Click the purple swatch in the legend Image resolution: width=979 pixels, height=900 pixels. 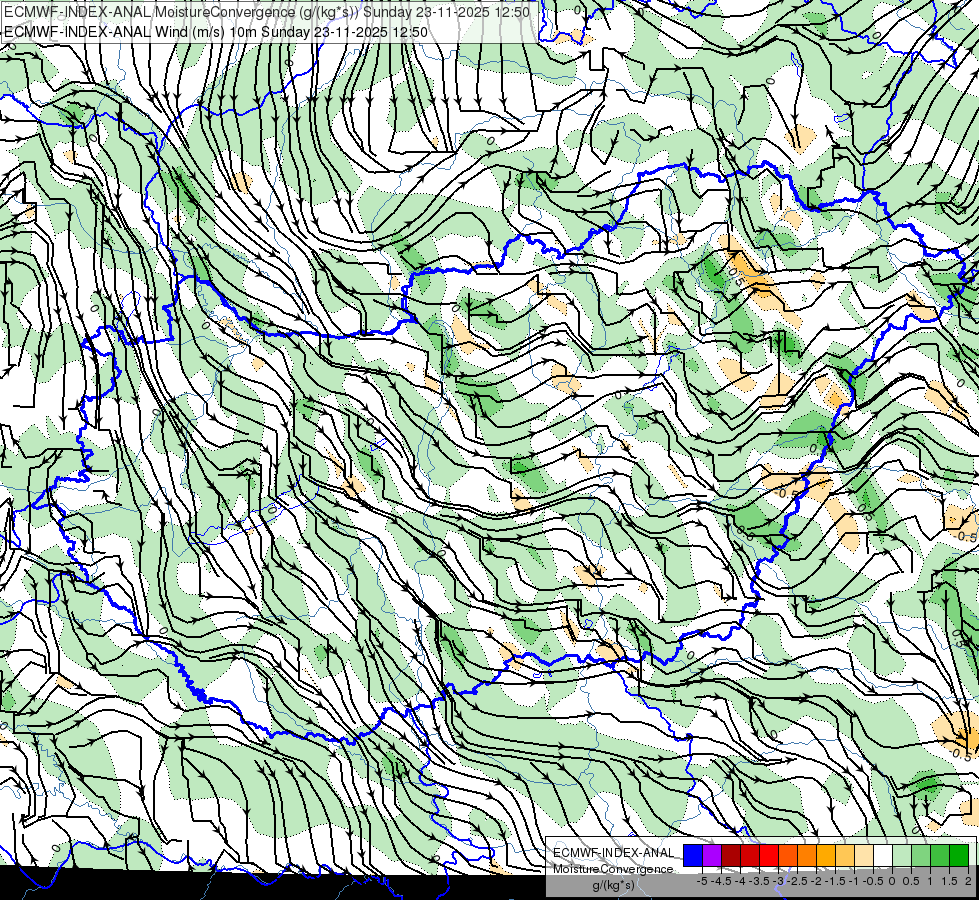coord(712,856)
